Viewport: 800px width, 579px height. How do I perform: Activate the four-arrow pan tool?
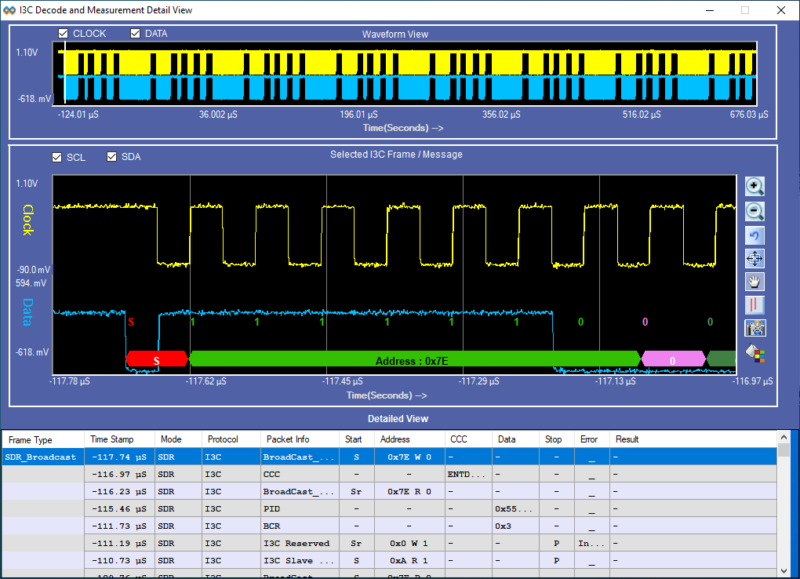[x=754, y=258]
